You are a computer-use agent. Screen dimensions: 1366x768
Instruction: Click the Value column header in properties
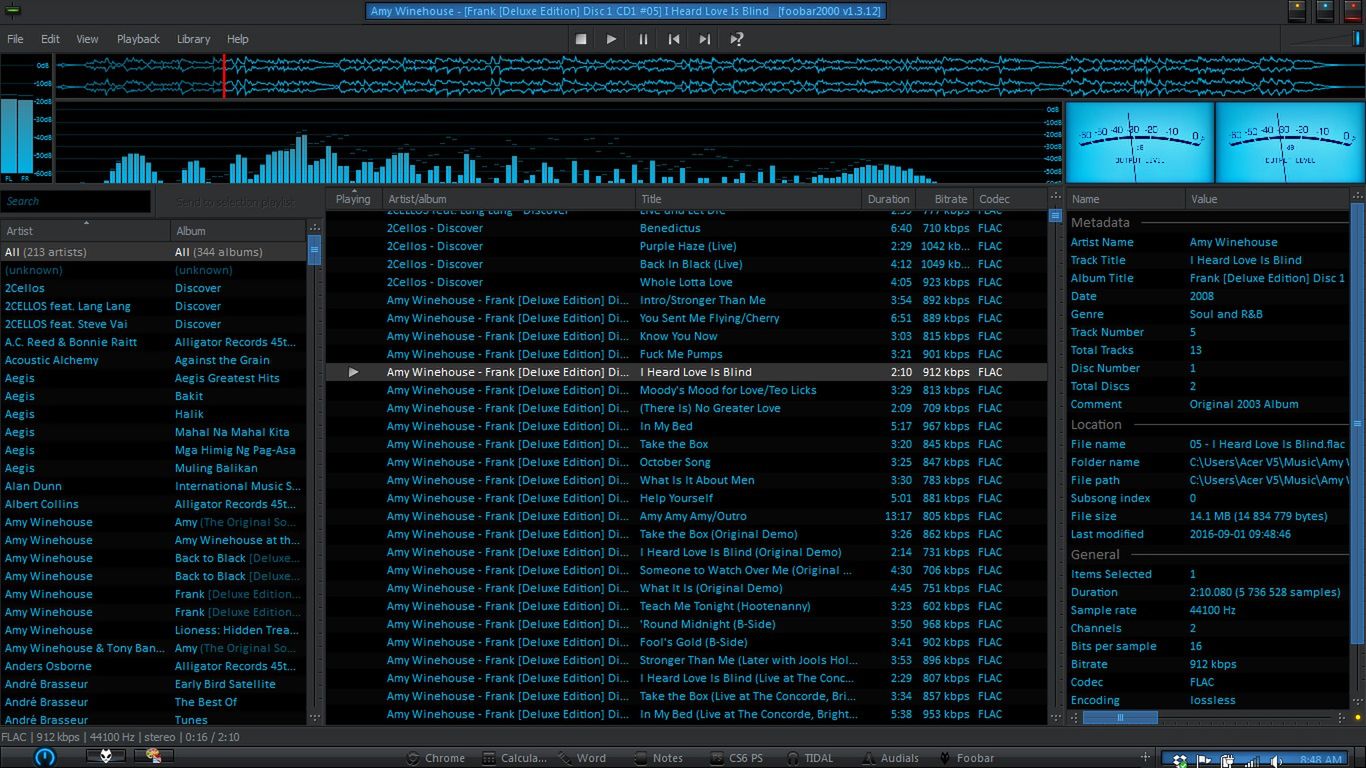pyautogui.click(x=1267, y=199)
